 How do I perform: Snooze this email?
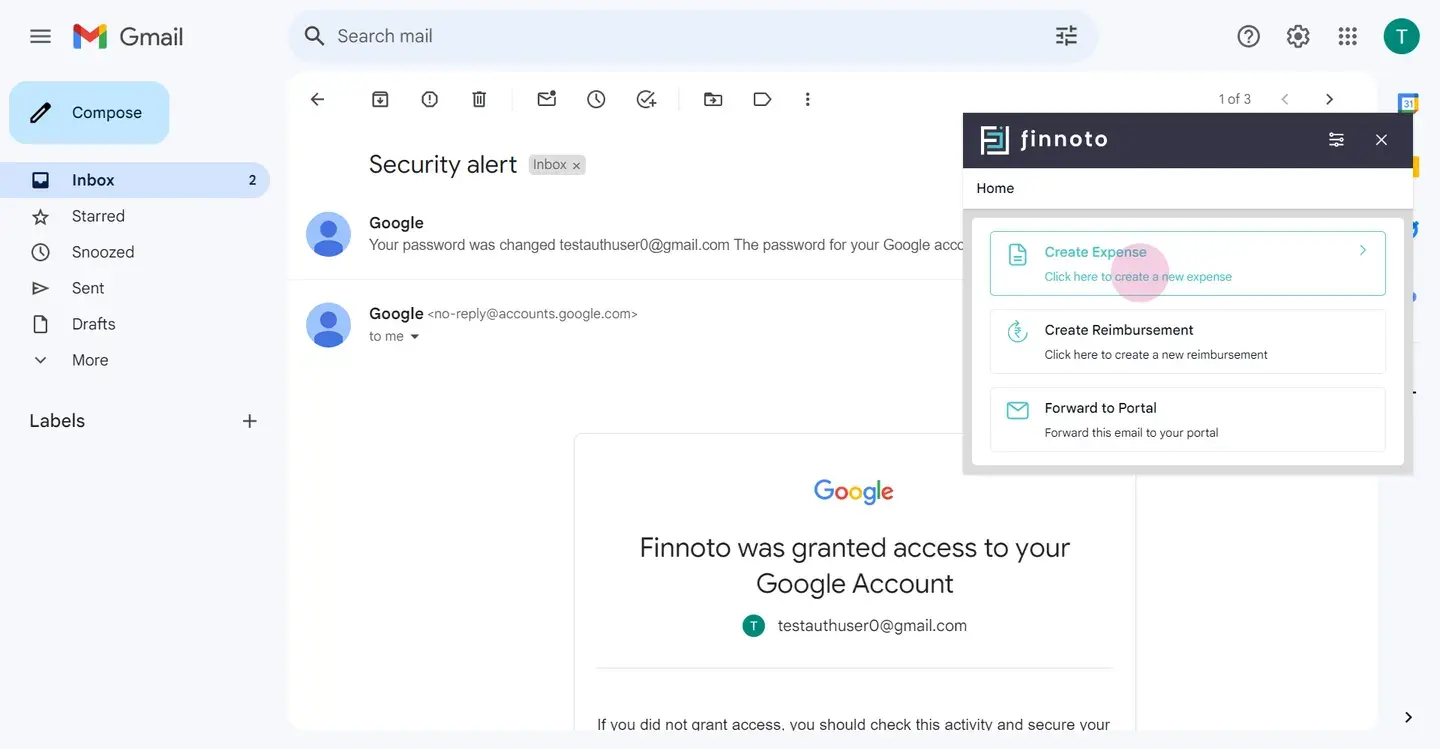[596, 99]
